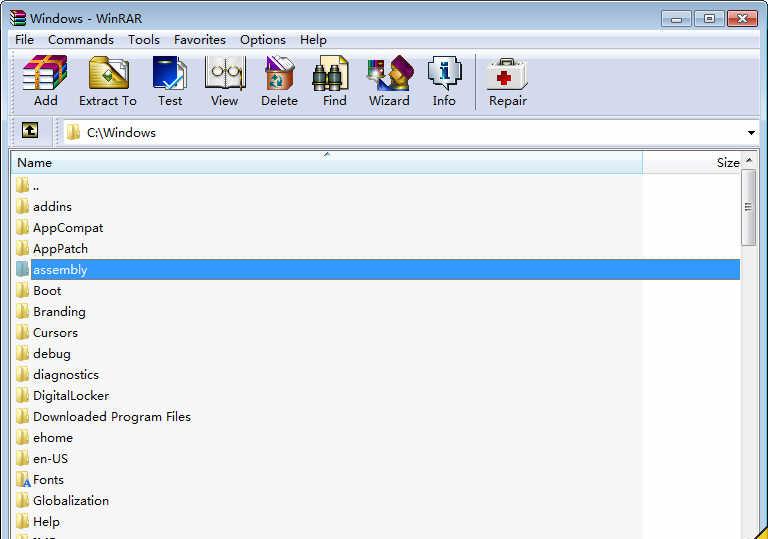Select the en-US folder name
The image size is (768, 539).
[x=50, y=459]
